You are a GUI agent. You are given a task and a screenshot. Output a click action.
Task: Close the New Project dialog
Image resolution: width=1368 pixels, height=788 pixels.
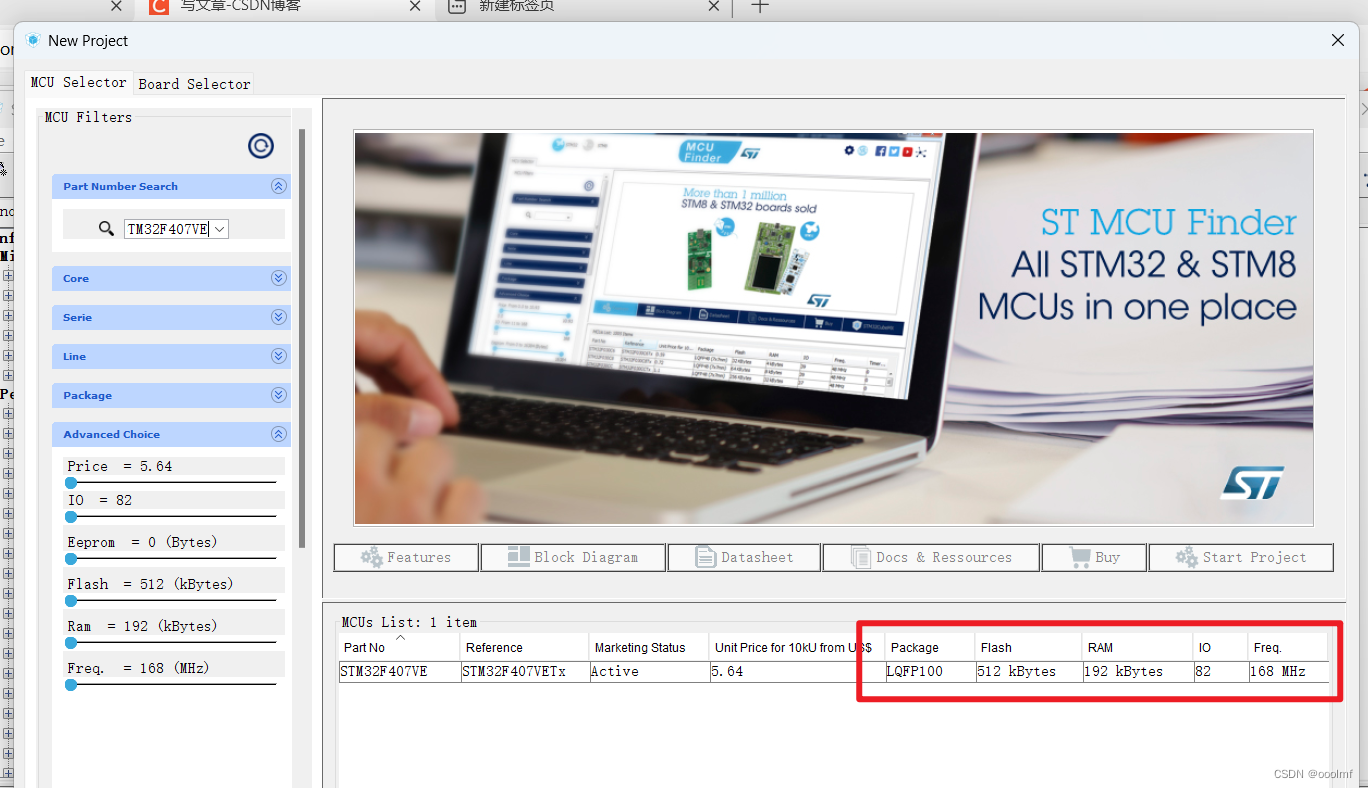[1338, 41]
